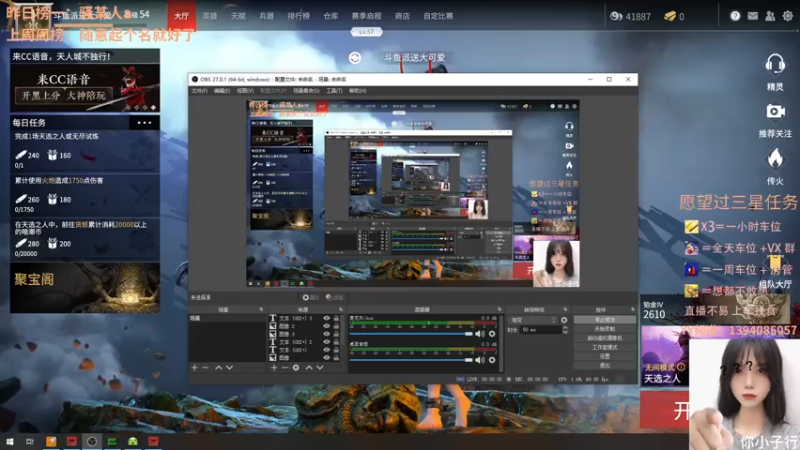
Task: Hide the 图像 3 source
Action: click(x=327, y=334)
